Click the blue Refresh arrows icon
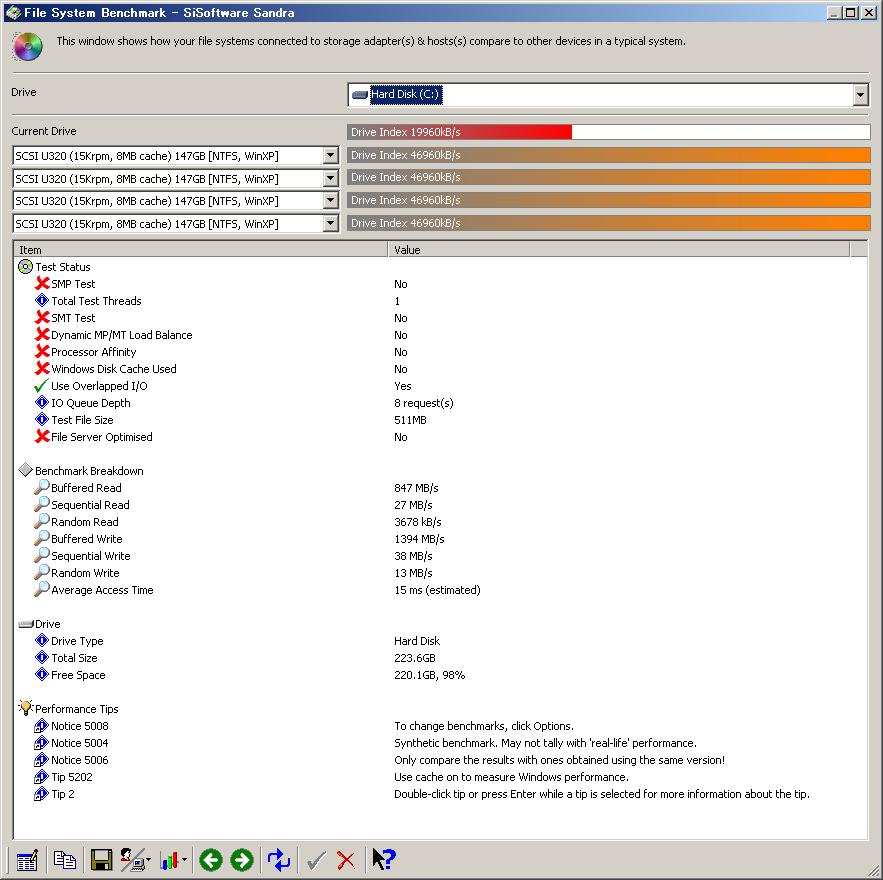This screenshot has width=883, height=880. coord(279,860)
